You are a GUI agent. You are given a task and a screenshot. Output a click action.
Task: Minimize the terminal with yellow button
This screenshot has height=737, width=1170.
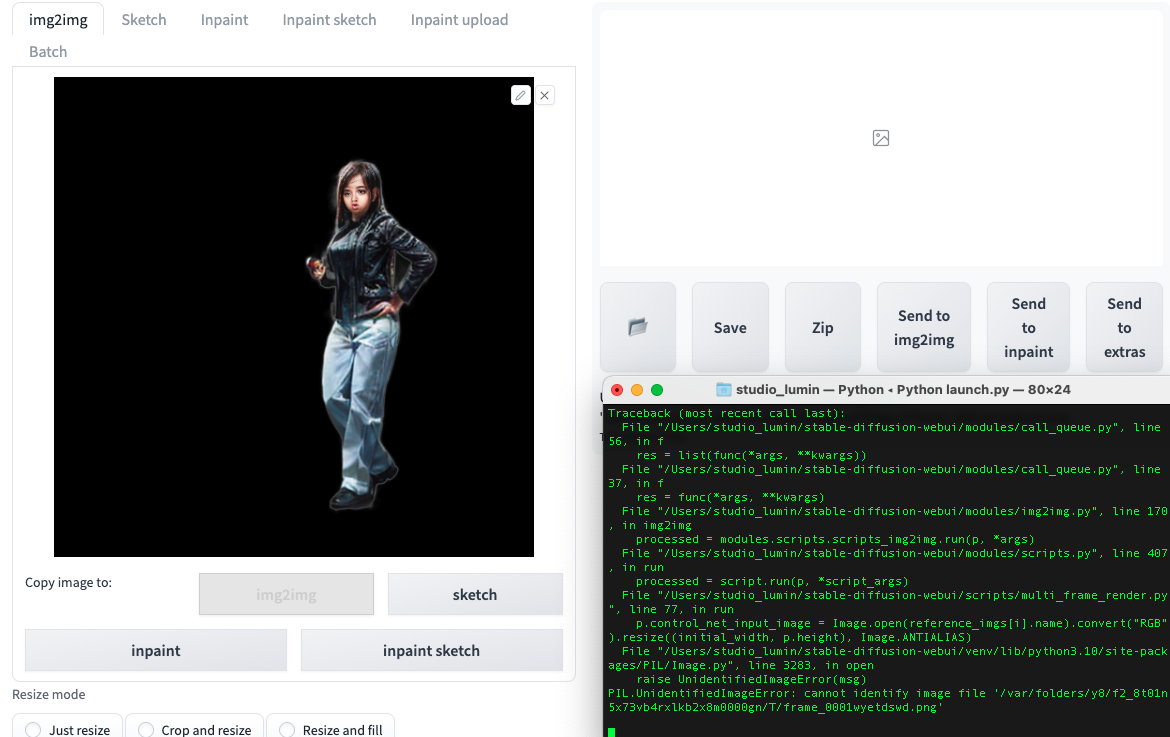pyautogui.click(x=636, y=389)
